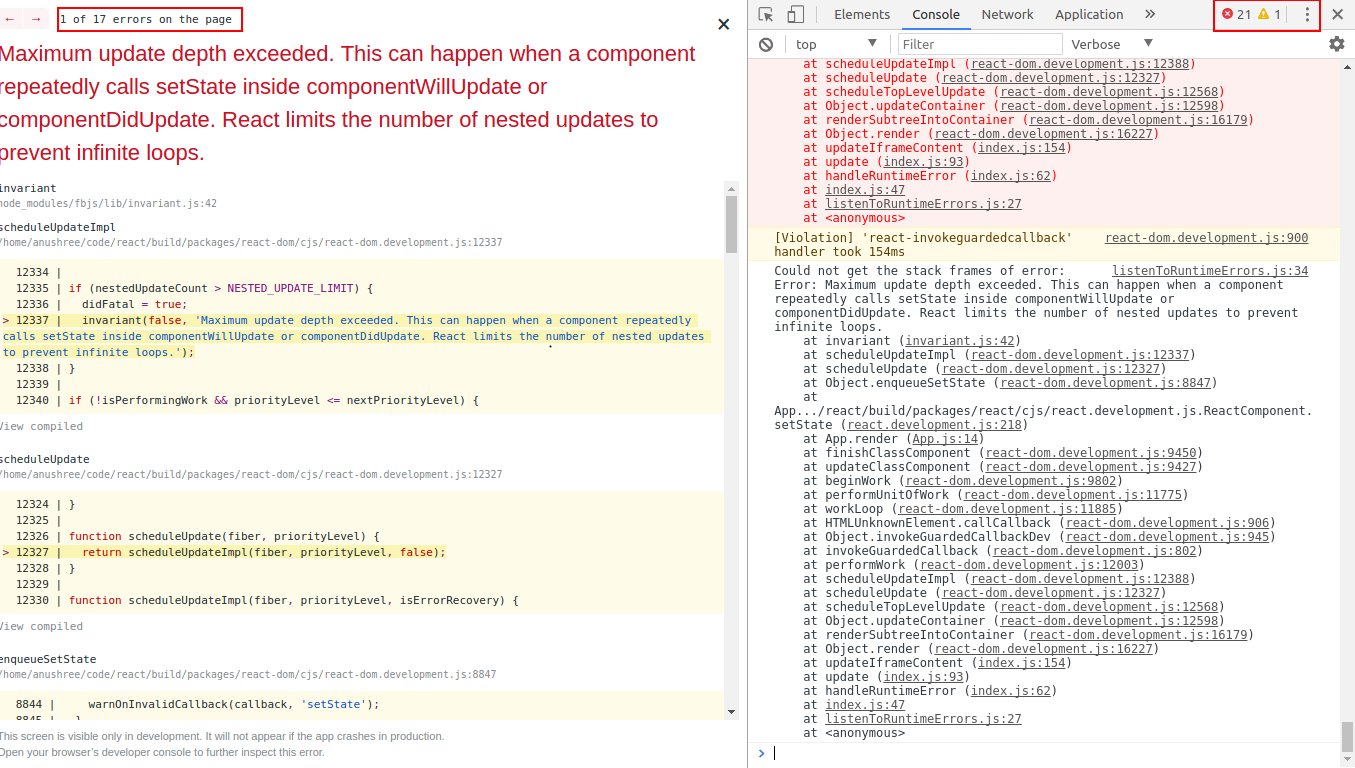
Task: Click the 'scheduleUpdate' stack frame heading
Action: [x=44, y=459]
